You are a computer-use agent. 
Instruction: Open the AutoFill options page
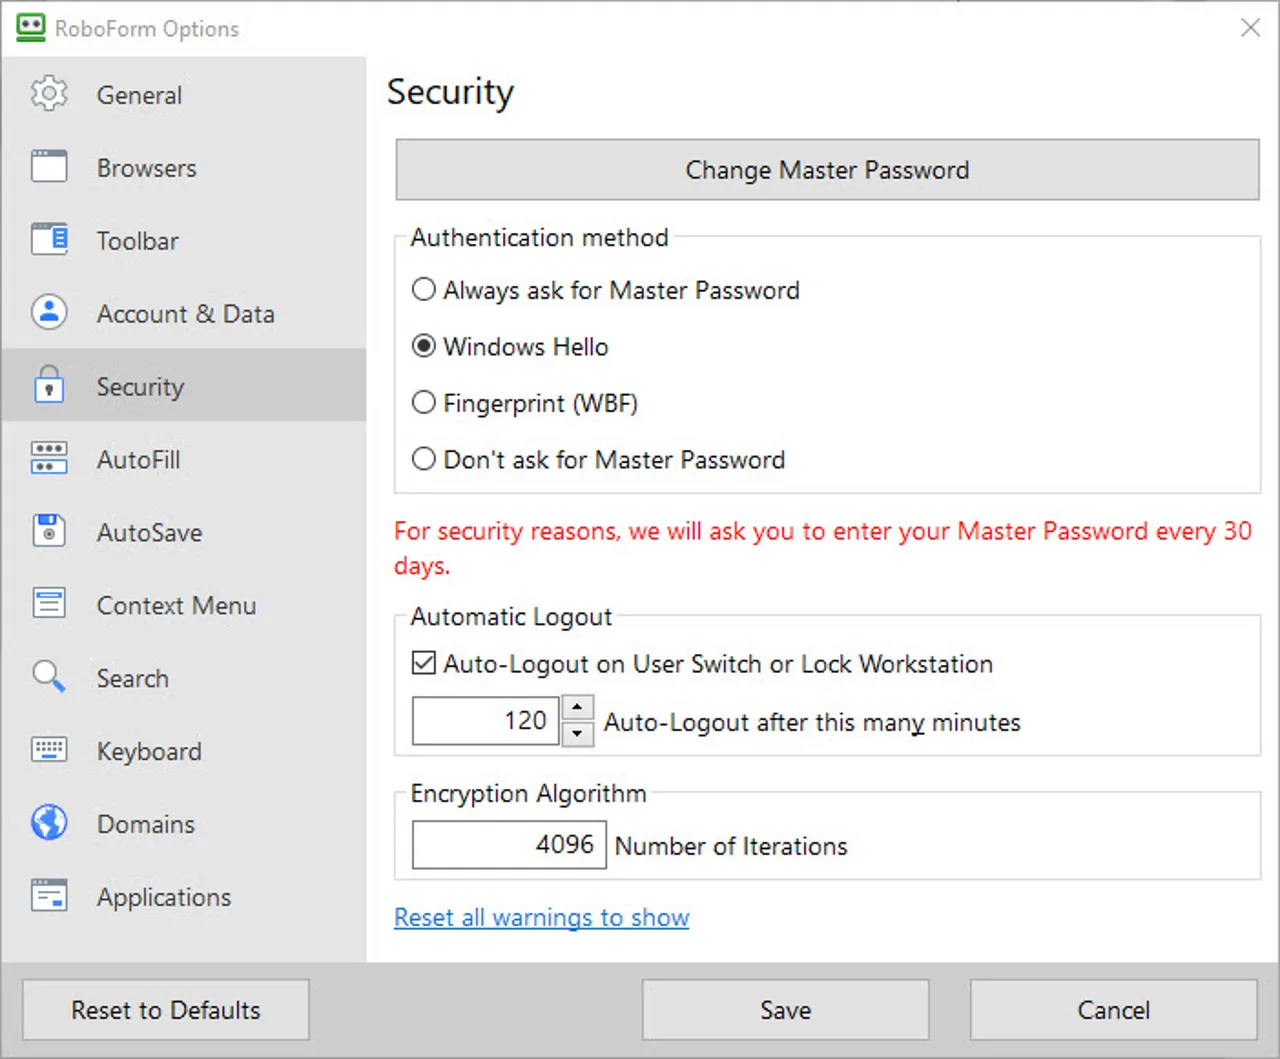coord(183,459)
